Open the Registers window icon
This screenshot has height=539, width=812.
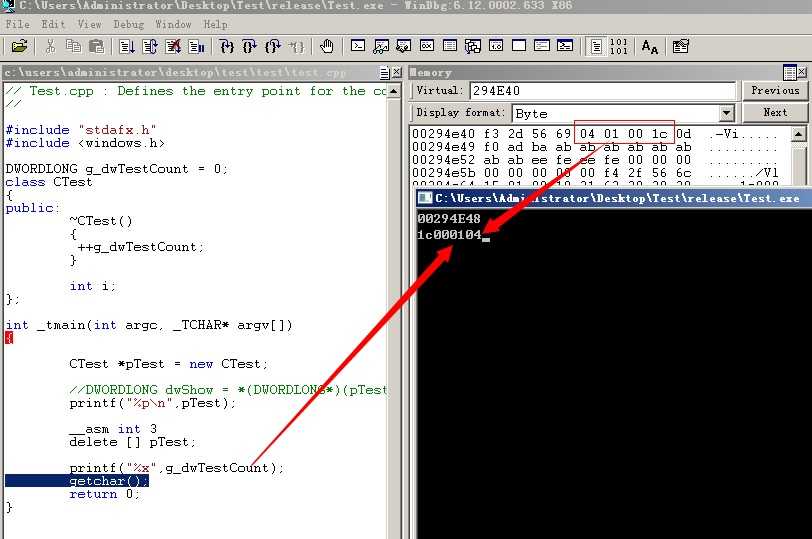(427, 46)
